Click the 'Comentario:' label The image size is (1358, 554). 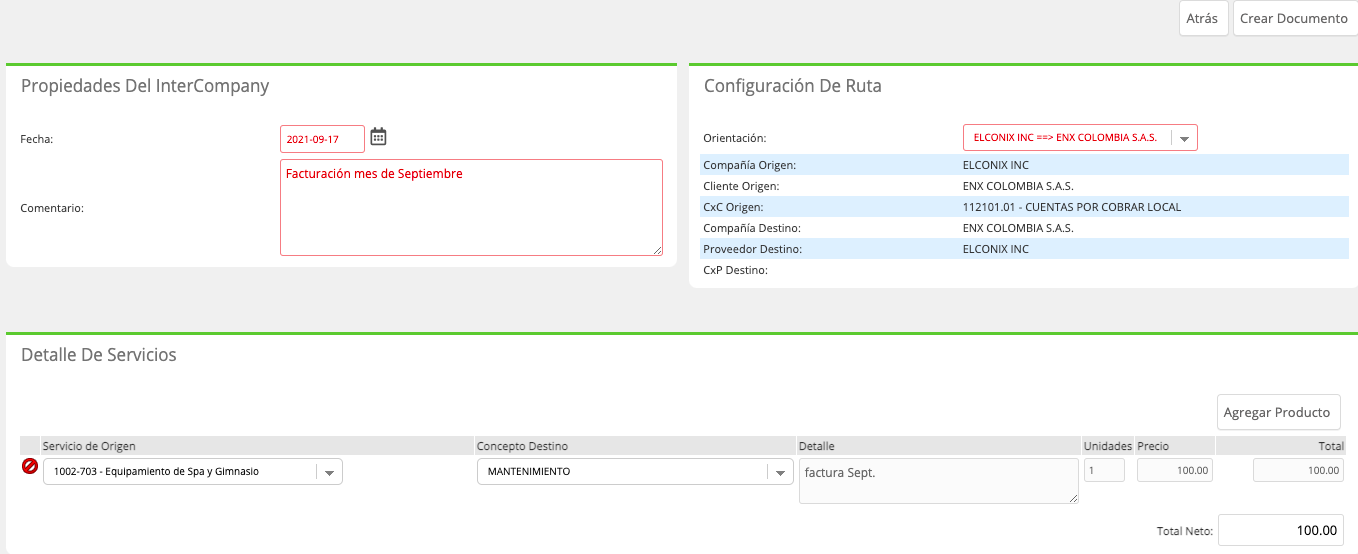click(x=52, y=208)
